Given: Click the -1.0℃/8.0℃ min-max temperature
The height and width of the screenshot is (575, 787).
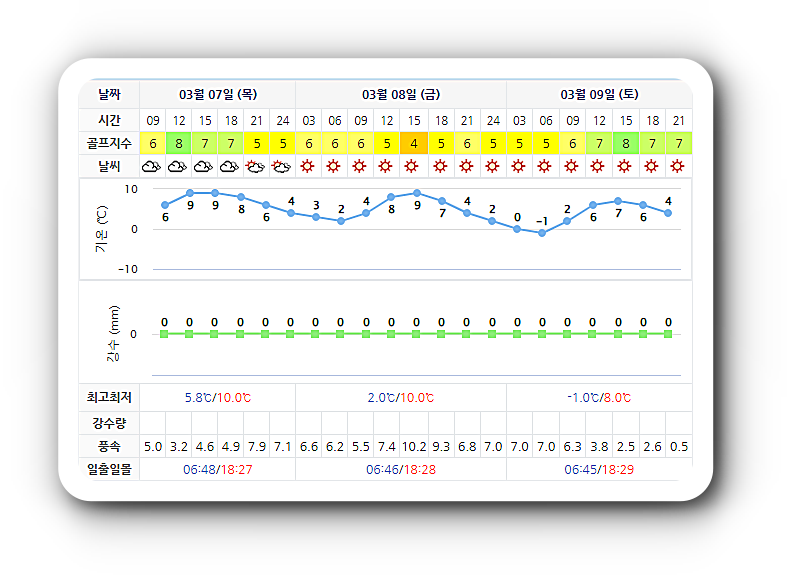Looking at the screenshot, I should pyautogui.click(x=599, y=398).
